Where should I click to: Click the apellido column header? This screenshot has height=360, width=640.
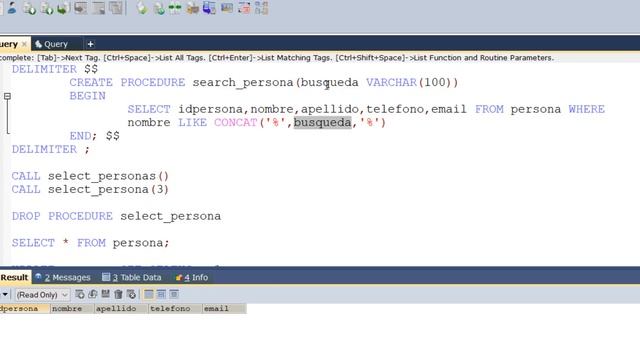coord(121,309)
